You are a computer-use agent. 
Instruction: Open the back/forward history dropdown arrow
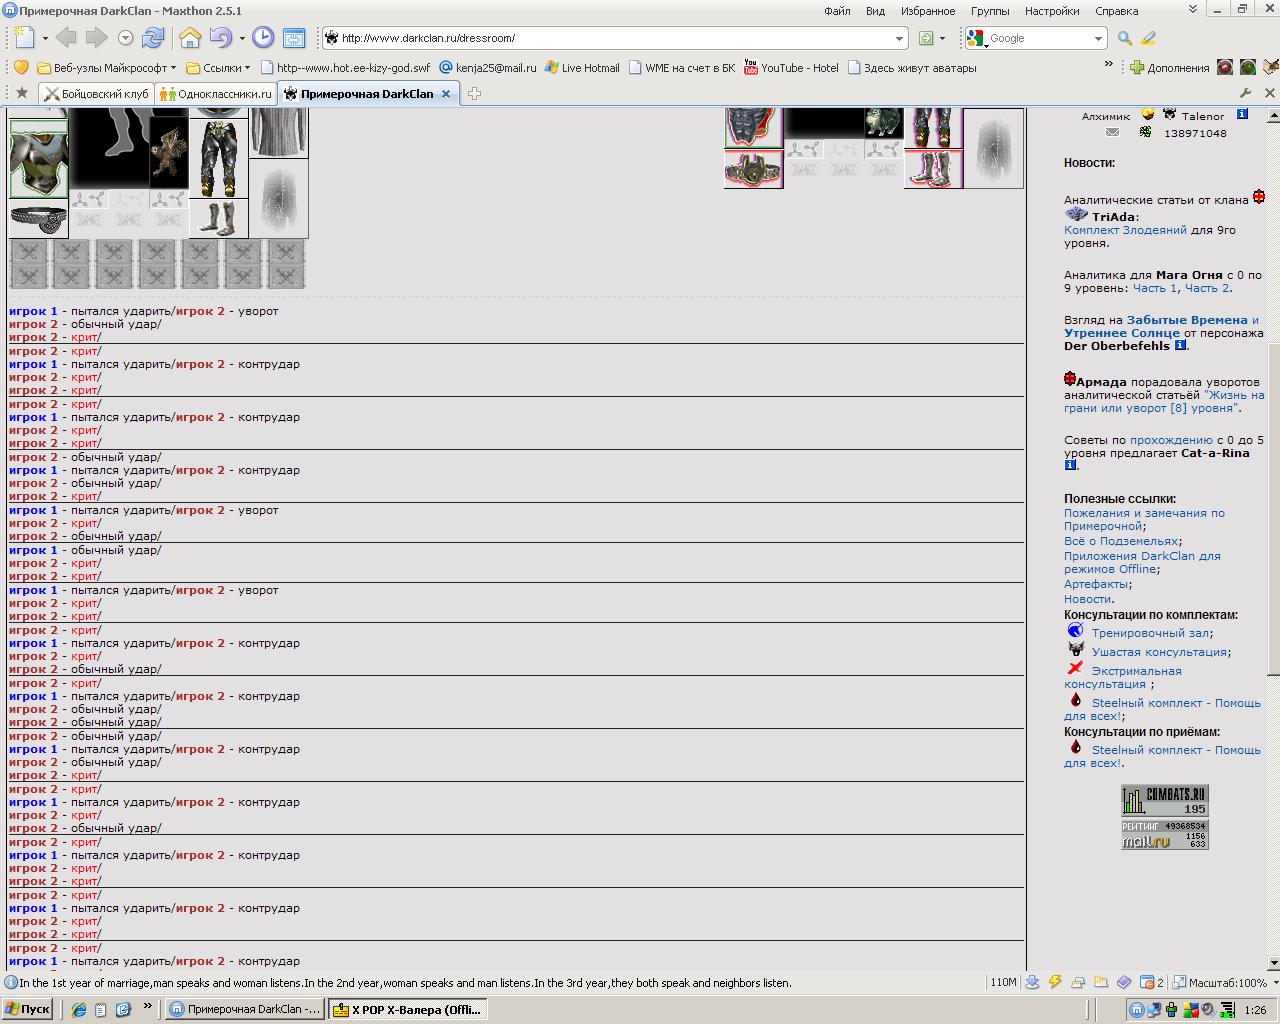[125, 38]
